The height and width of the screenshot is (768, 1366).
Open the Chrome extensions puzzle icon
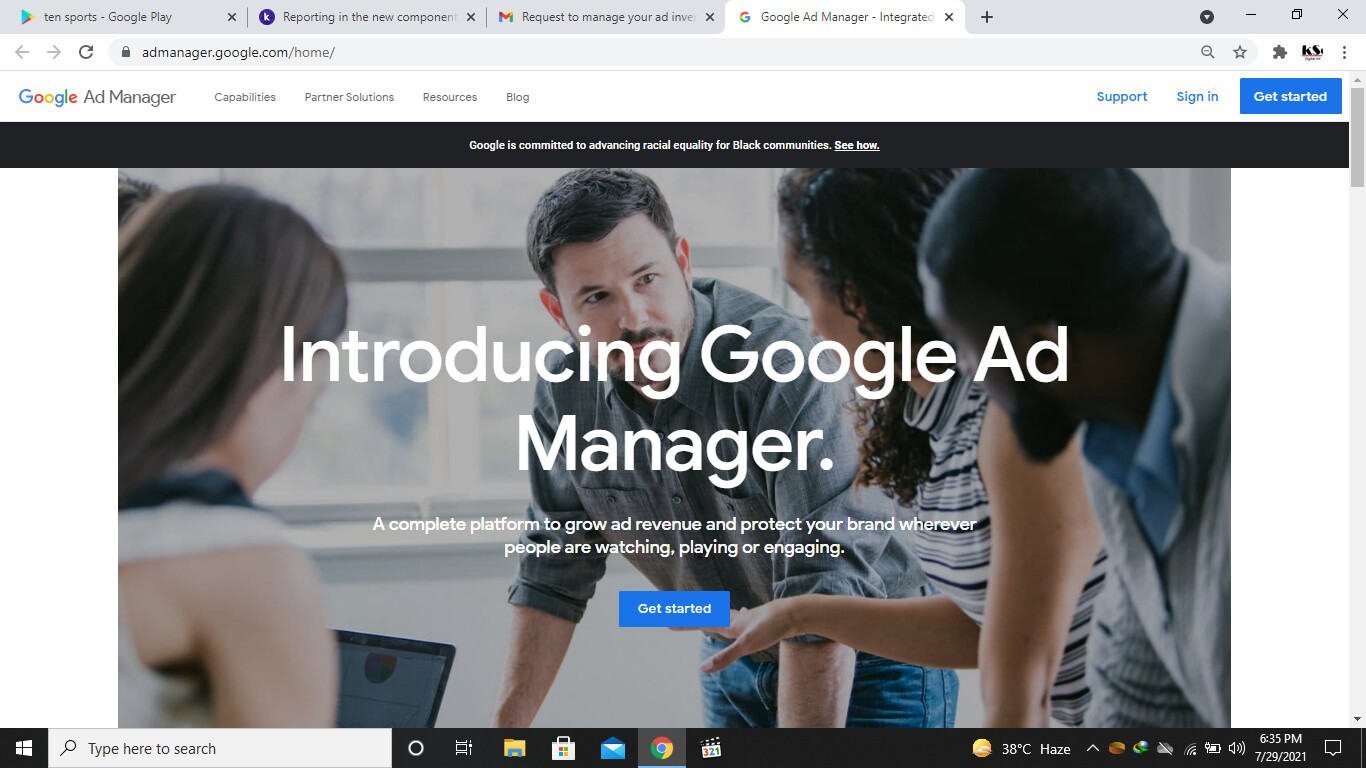coord(1279,52)
